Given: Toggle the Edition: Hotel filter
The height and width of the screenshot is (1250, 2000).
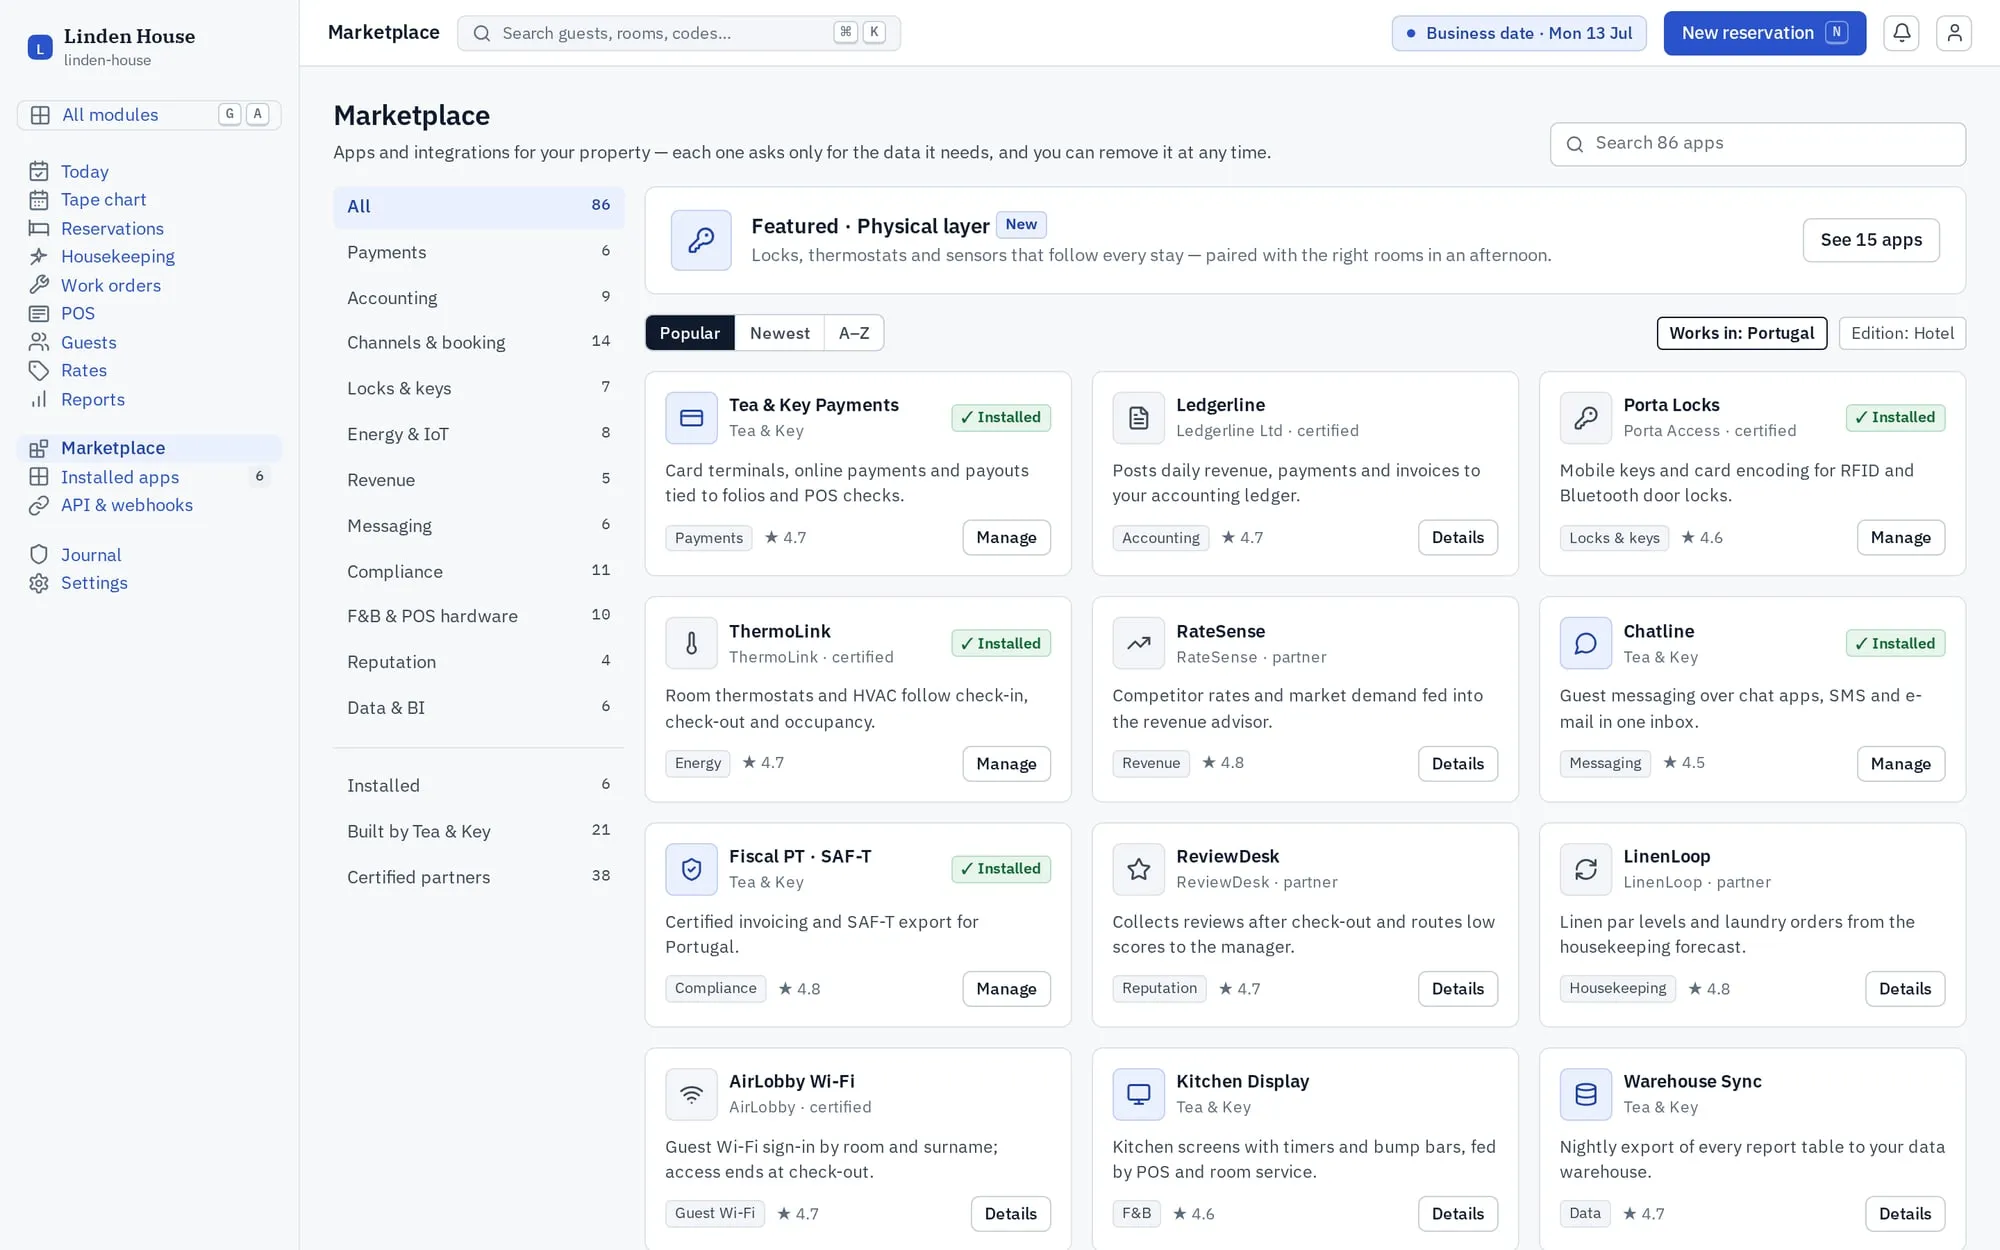Looking at the screenshot, I should click(1902, 333).
